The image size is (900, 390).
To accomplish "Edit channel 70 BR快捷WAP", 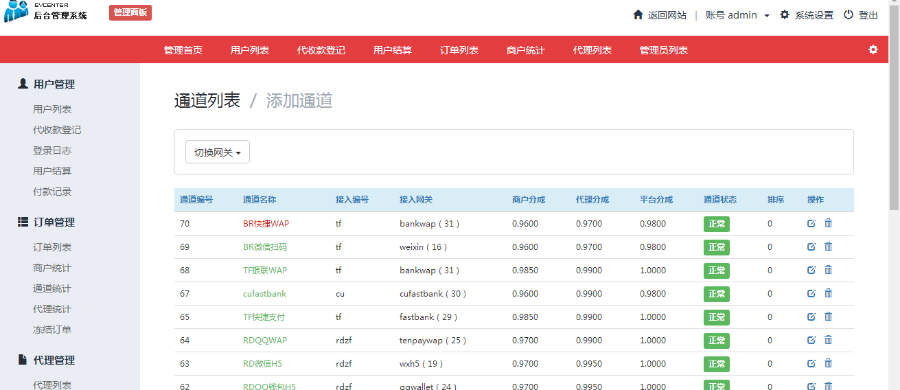I will (811, 223).
